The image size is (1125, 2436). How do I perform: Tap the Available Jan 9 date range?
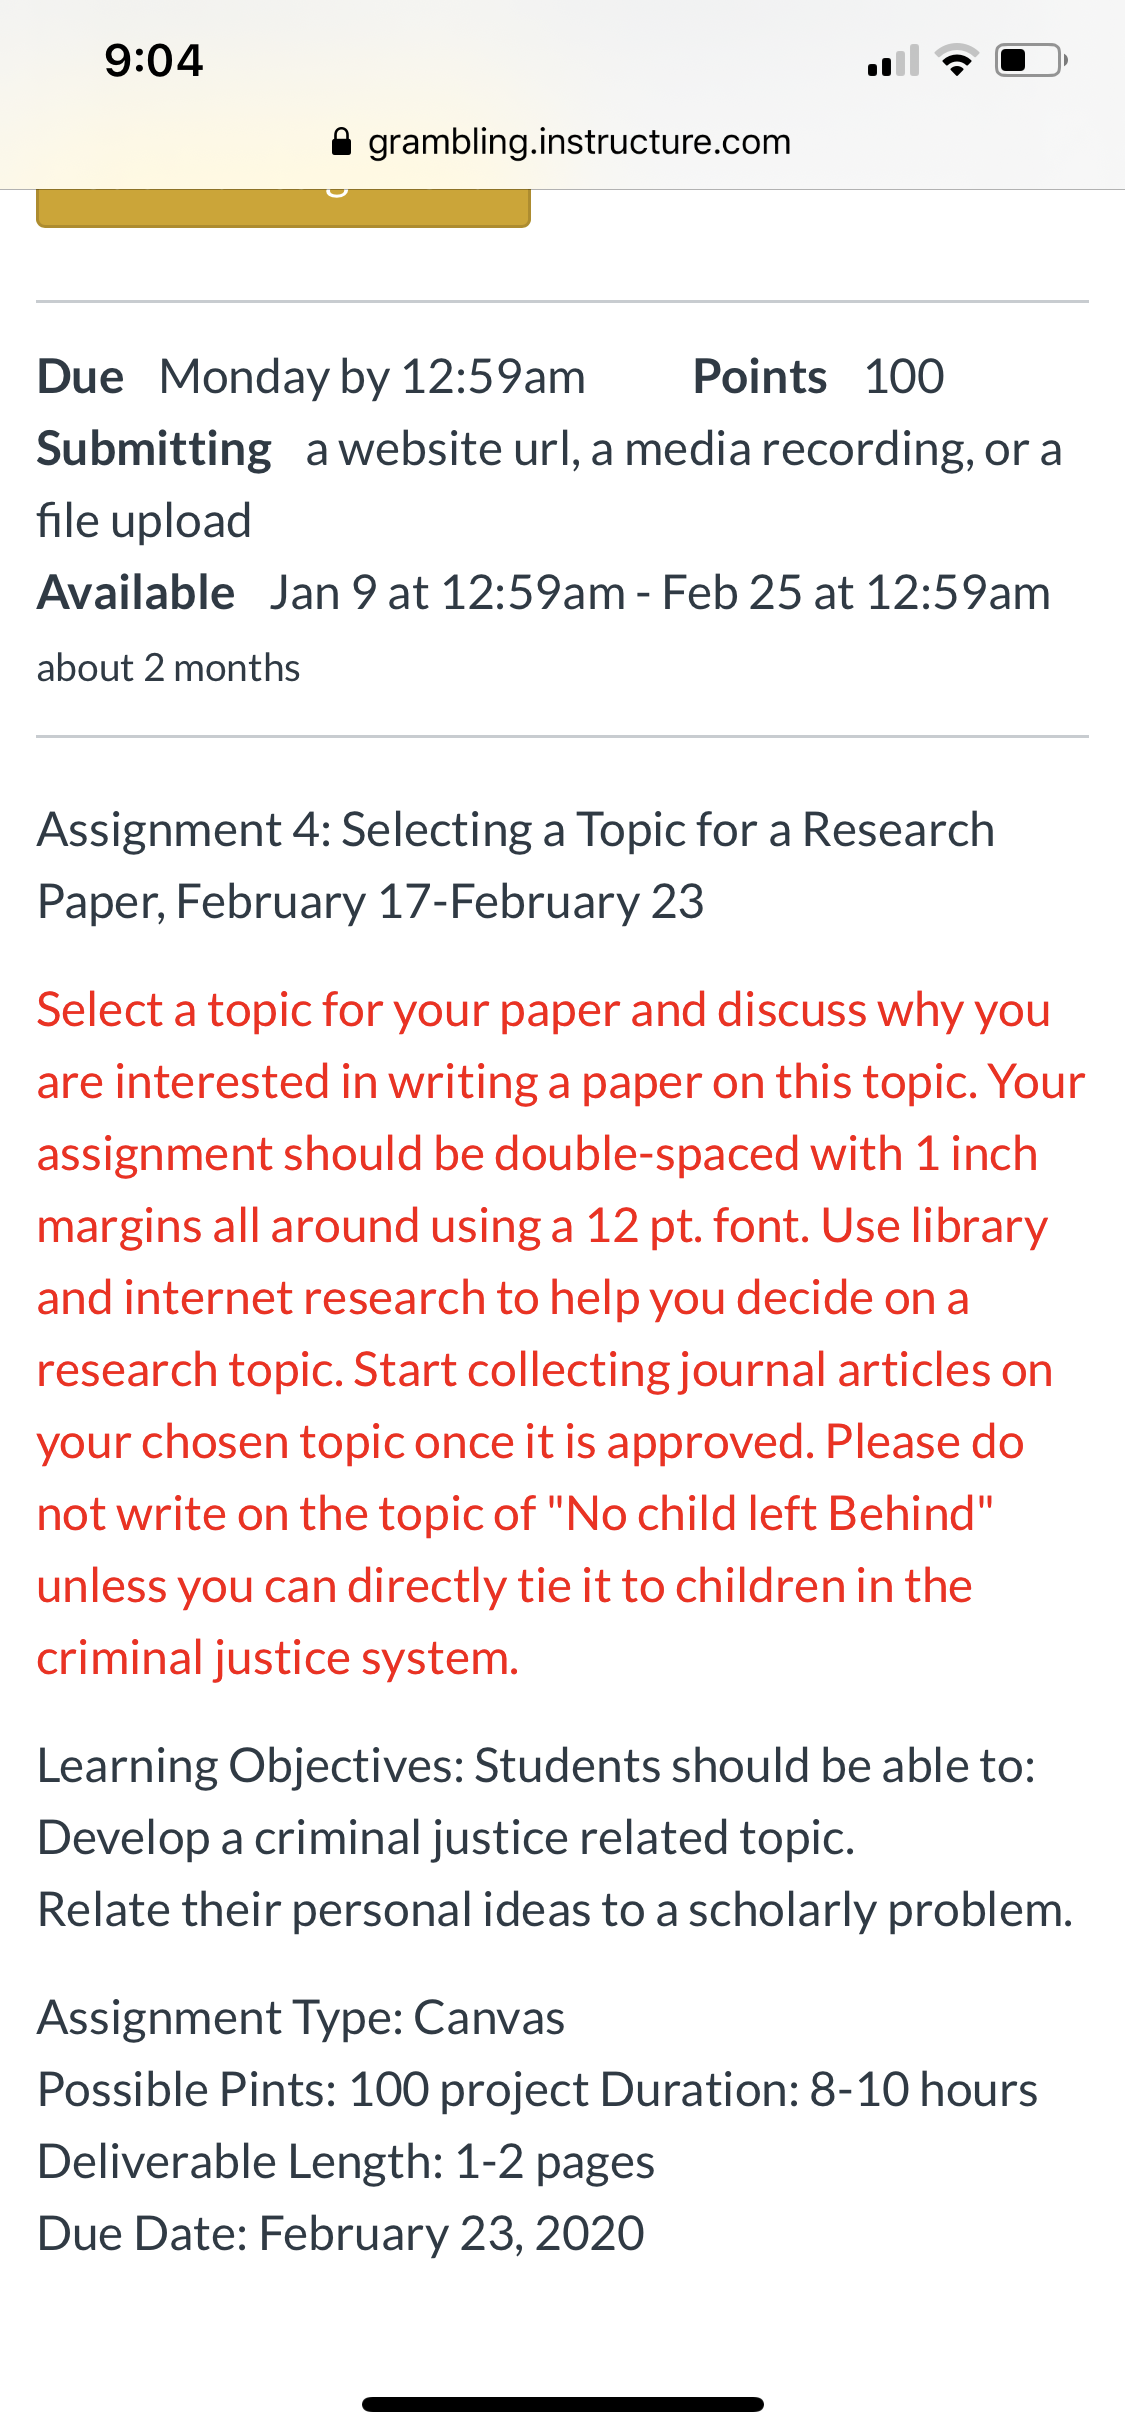pyautogui.click(x=544, y=593)
